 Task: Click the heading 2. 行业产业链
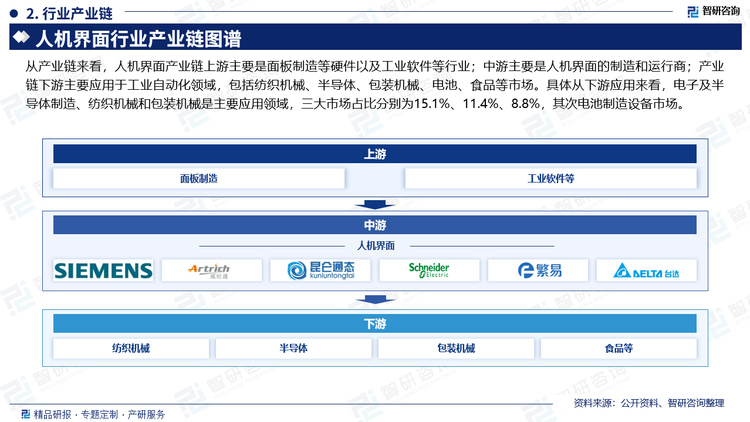coord(69,13)
